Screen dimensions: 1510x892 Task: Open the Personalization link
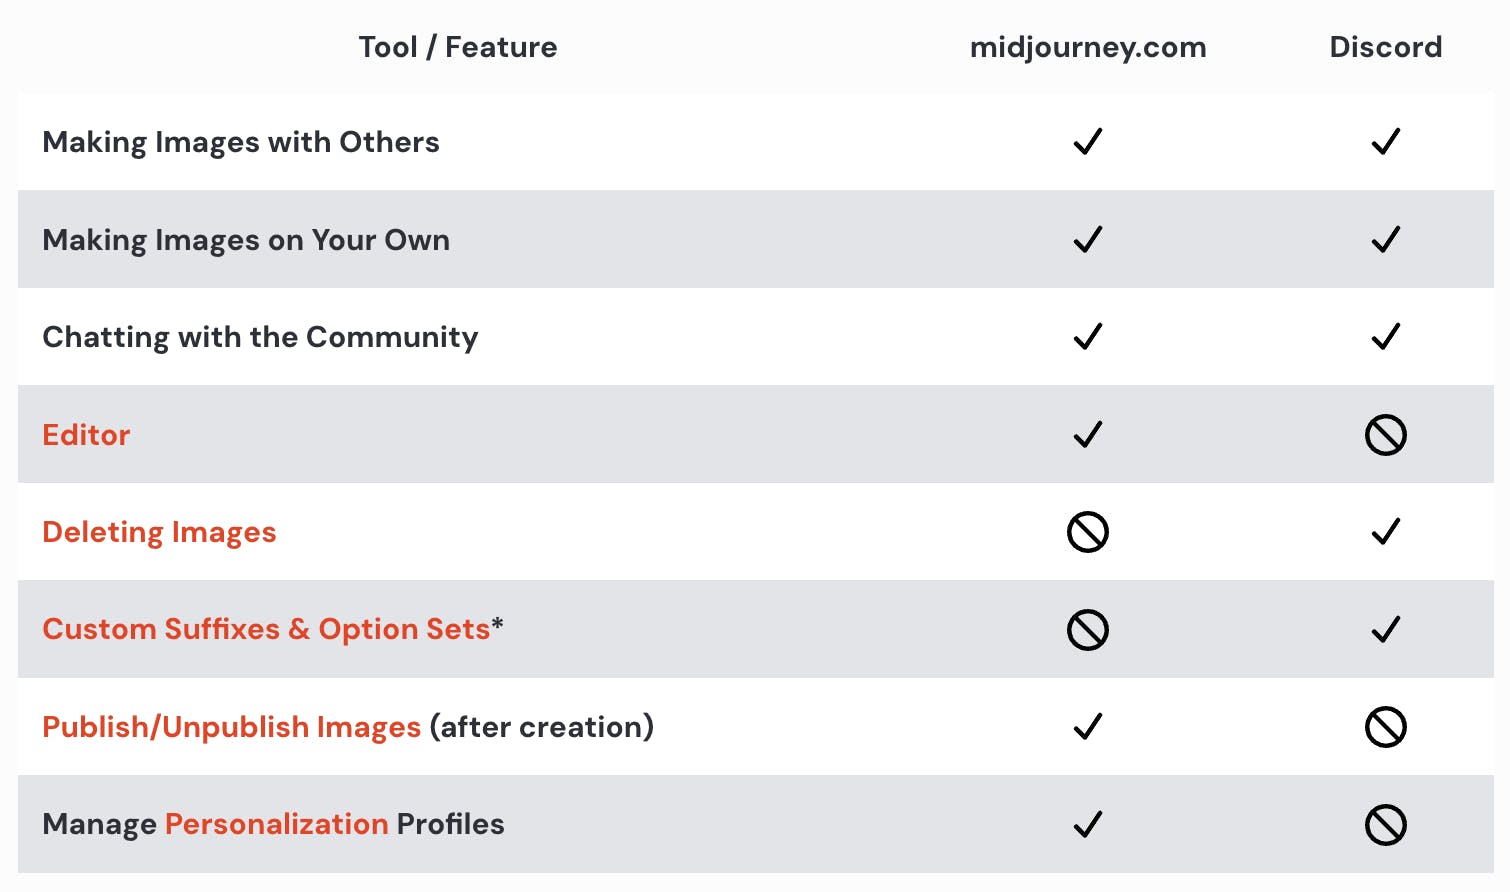click(276, 824)
